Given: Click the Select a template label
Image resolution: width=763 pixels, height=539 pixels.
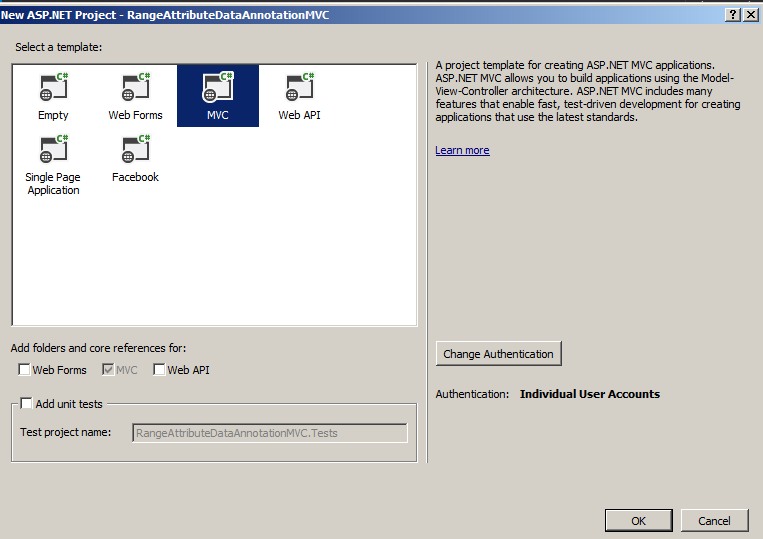Looking at the screenshot, I should click(x=59, y=47).
